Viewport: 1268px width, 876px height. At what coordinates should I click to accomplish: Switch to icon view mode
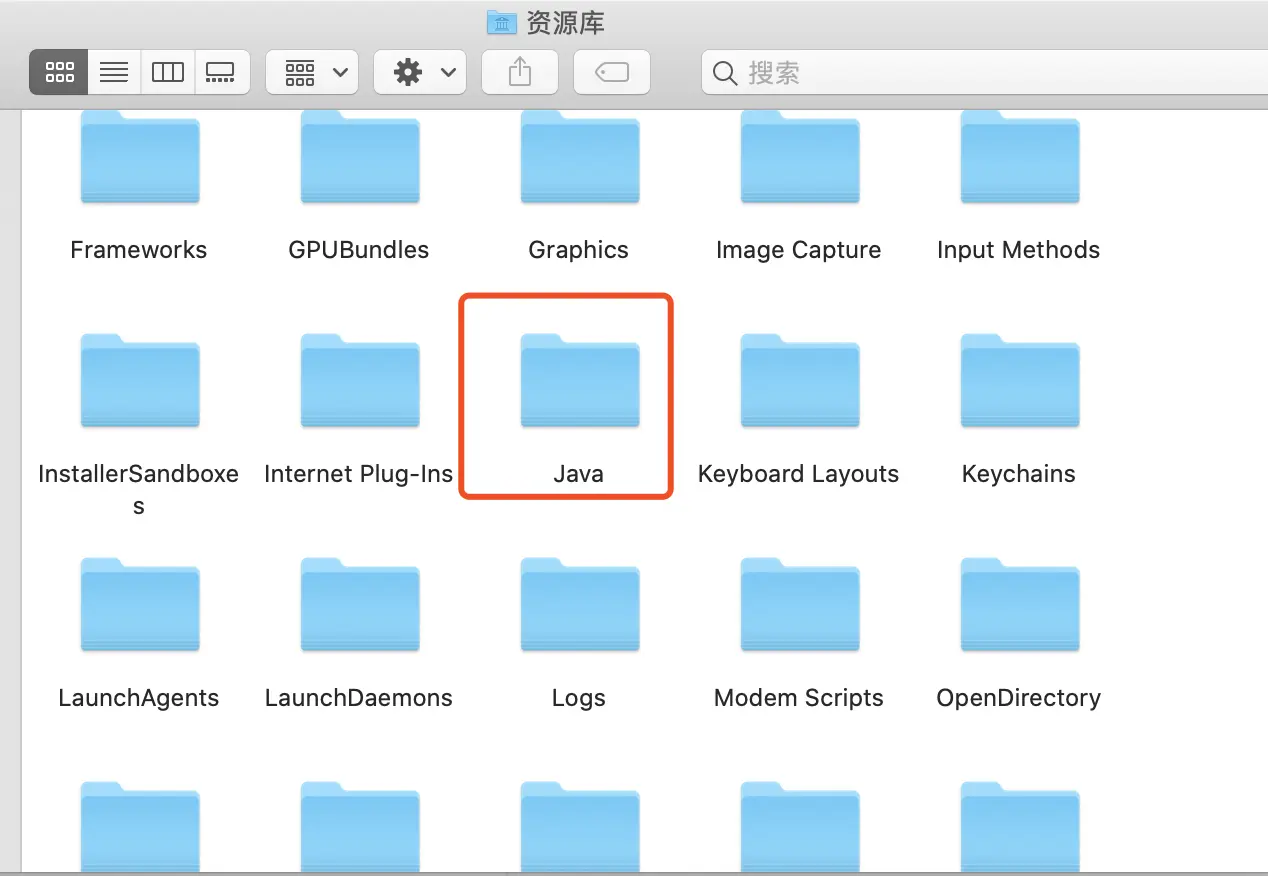pos(59,72)
